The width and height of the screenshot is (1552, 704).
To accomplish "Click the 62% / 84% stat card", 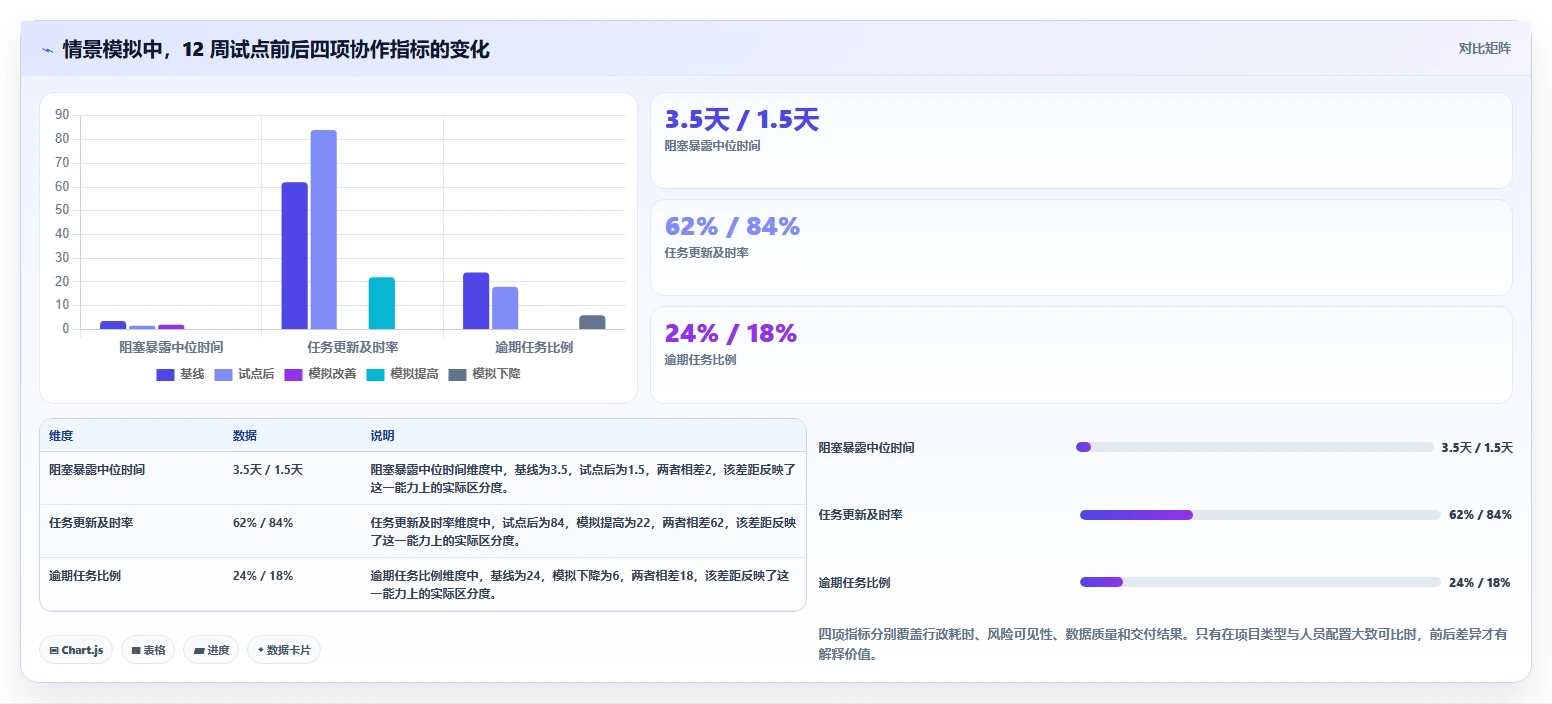I will (x=1081, y=247).
